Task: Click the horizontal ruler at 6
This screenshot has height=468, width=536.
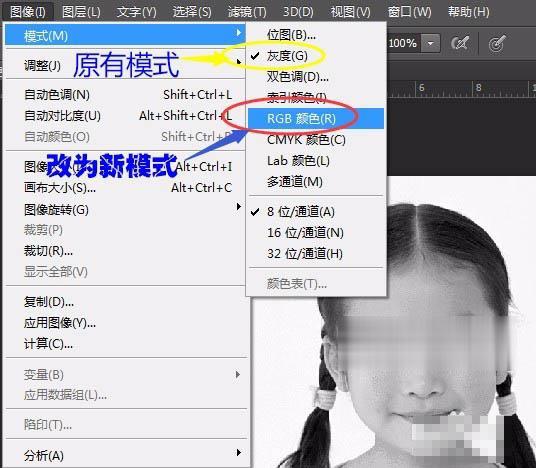Action: [x=421, y=88]
